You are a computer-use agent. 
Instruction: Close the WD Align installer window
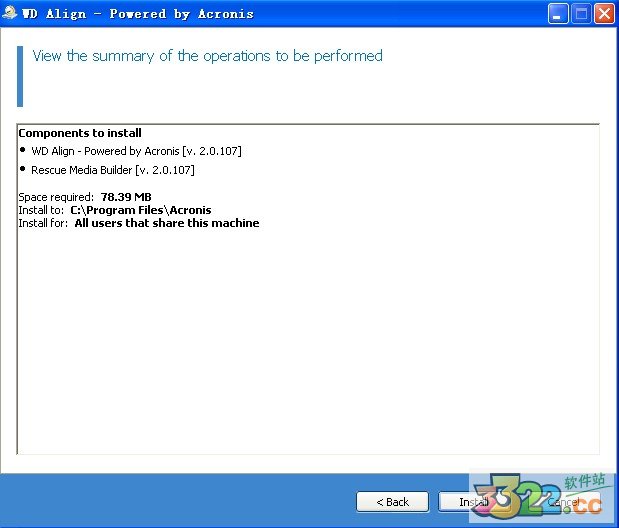tap(603, 14)
